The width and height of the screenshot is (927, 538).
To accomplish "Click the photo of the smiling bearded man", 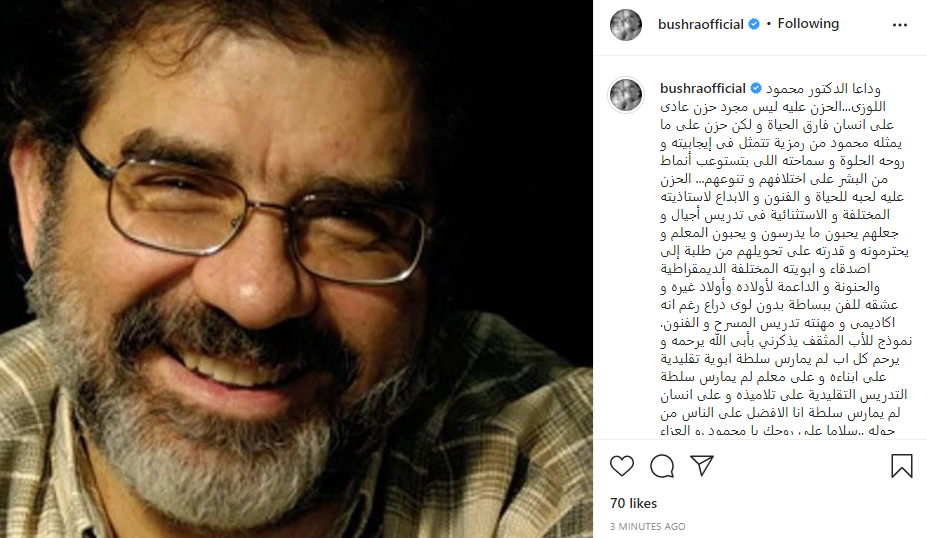I will click(296, 269).
